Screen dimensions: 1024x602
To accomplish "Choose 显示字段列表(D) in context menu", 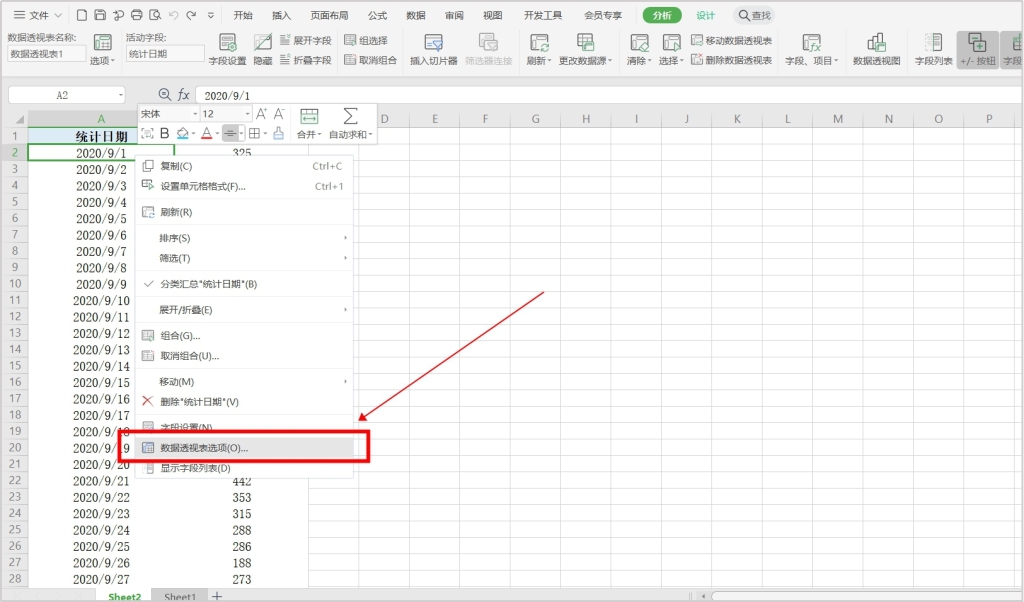I will click(x=244, y=467).
